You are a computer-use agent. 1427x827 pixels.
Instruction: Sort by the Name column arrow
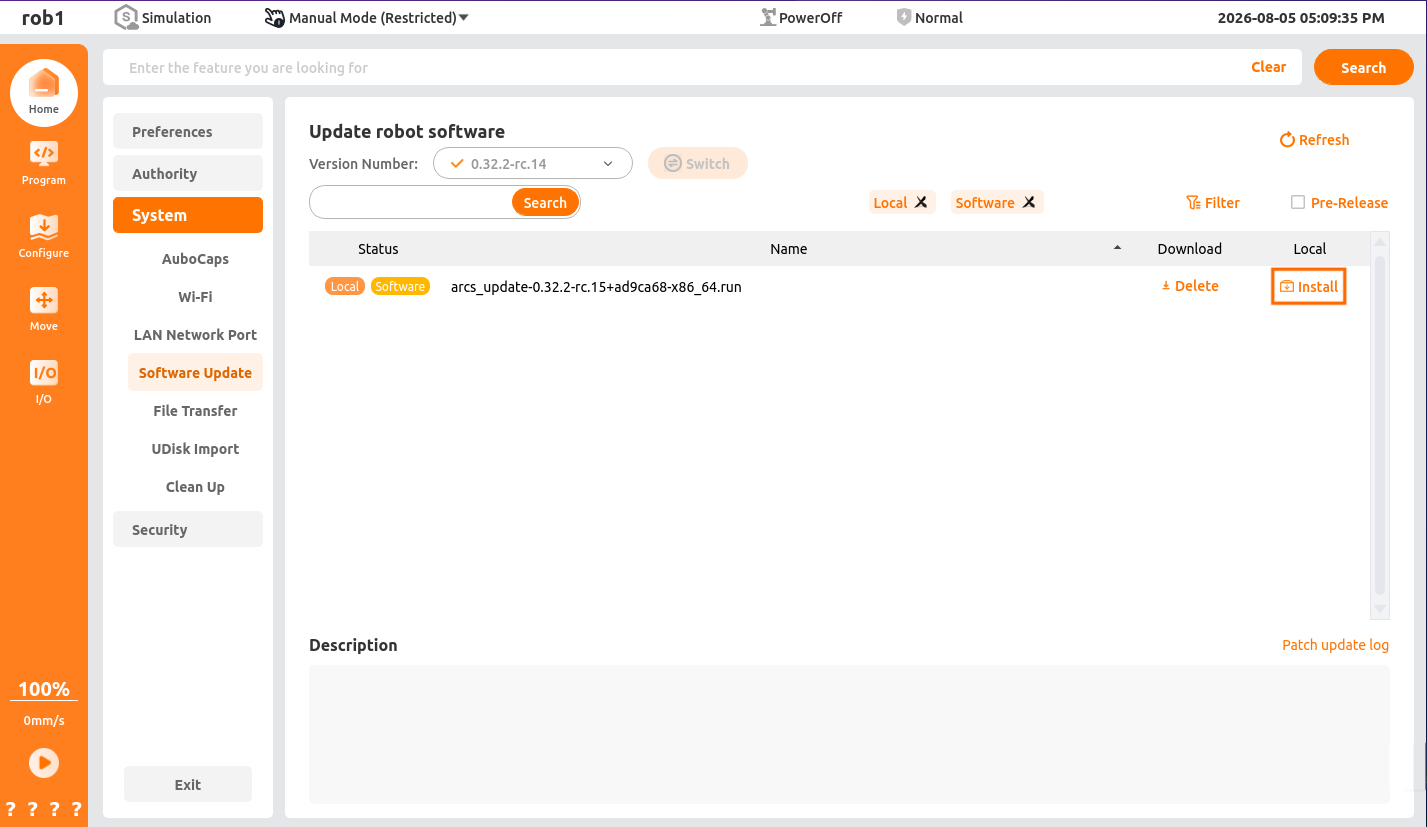[x=1117, y=248]
